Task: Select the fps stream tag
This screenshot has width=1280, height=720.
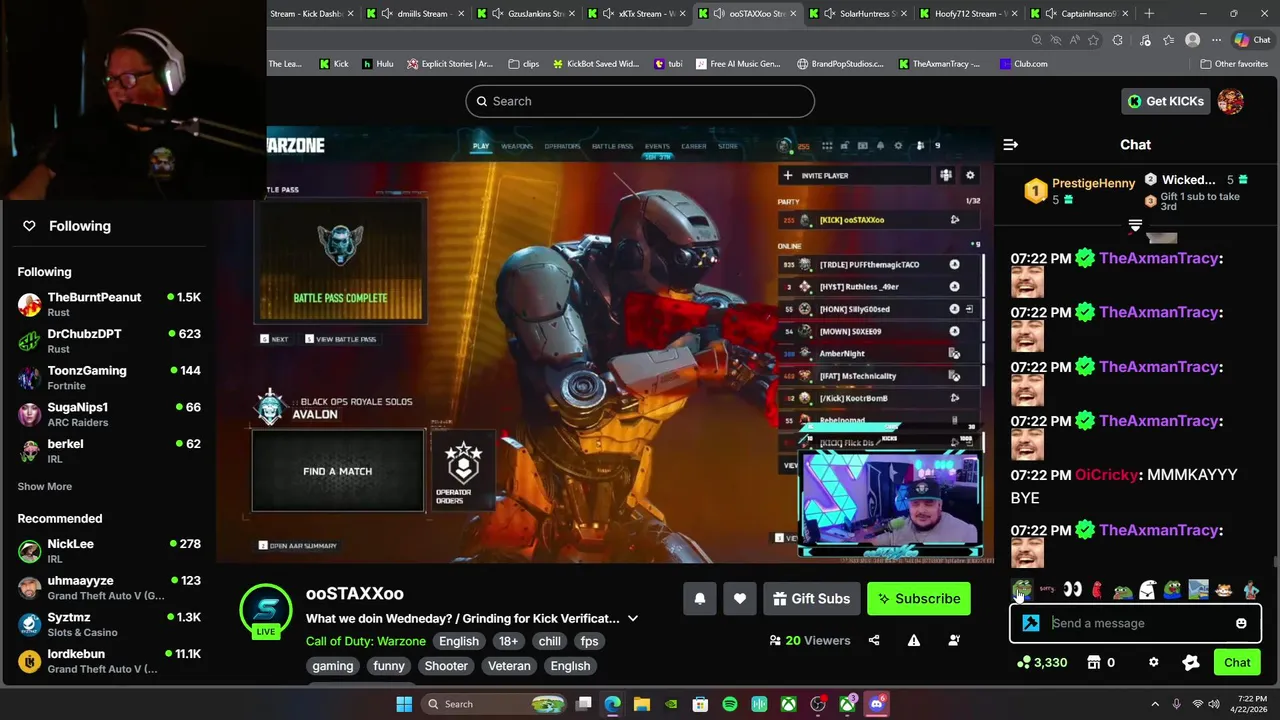Action: (x=589, y=641)
